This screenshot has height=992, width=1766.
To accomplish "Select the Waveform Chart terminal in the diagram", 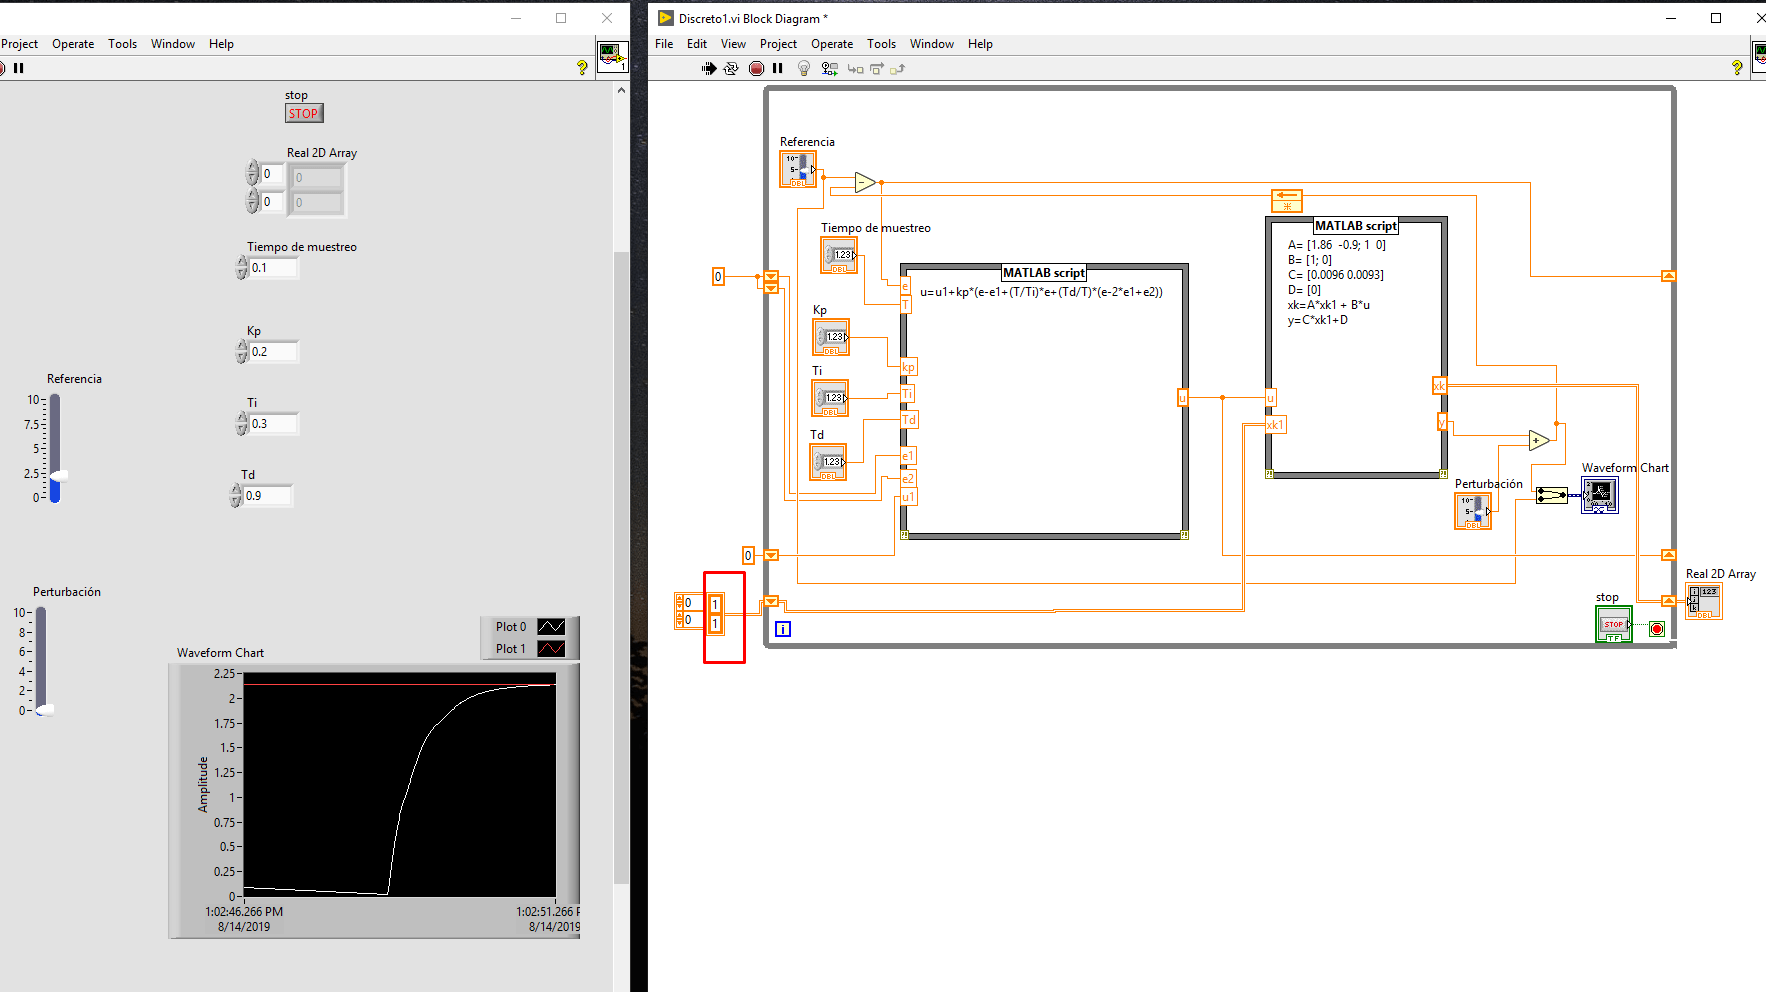I will point(1600,495).
